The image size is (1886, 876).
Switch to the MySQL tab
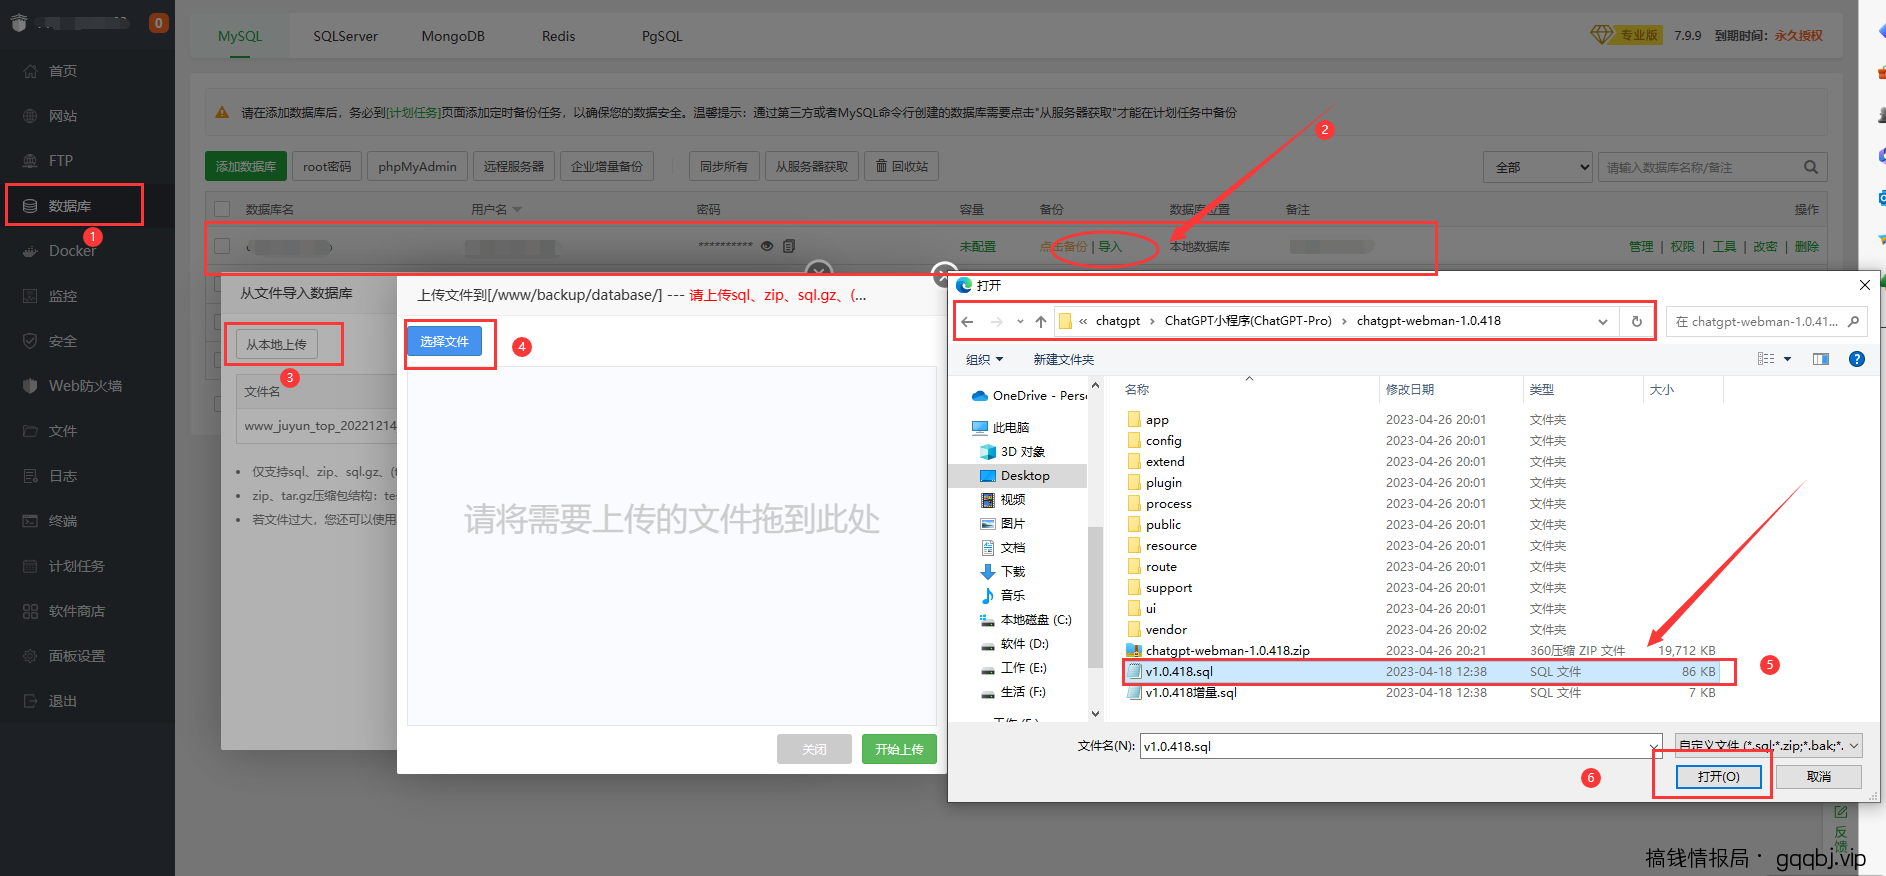coord(240,36)
